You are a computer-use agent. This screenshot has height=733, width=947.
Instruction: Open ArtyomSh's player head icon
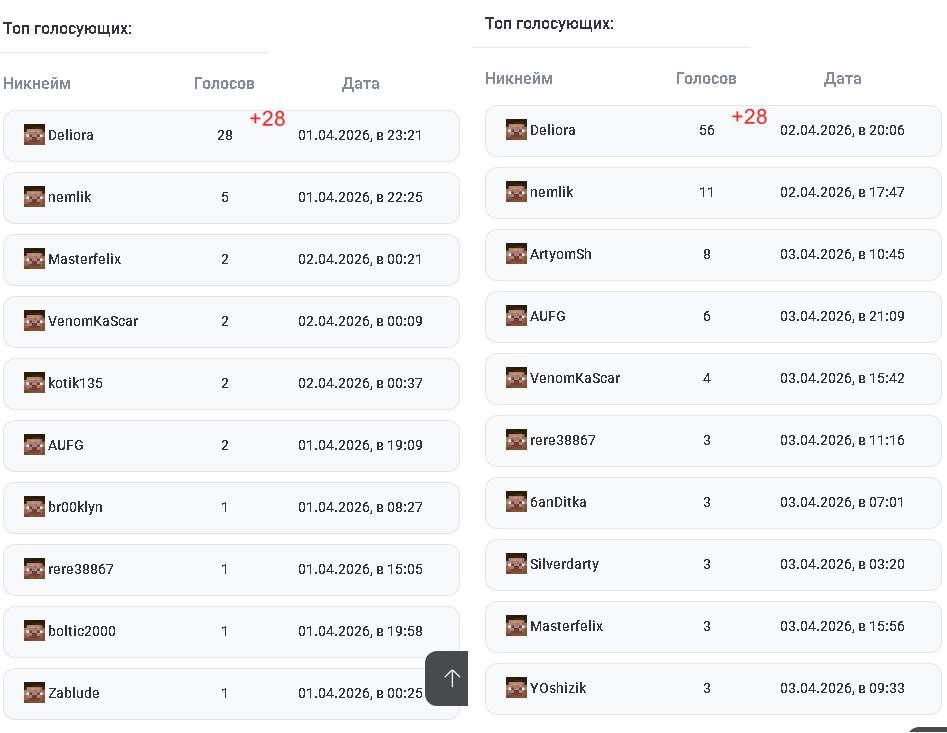(517, 254)
